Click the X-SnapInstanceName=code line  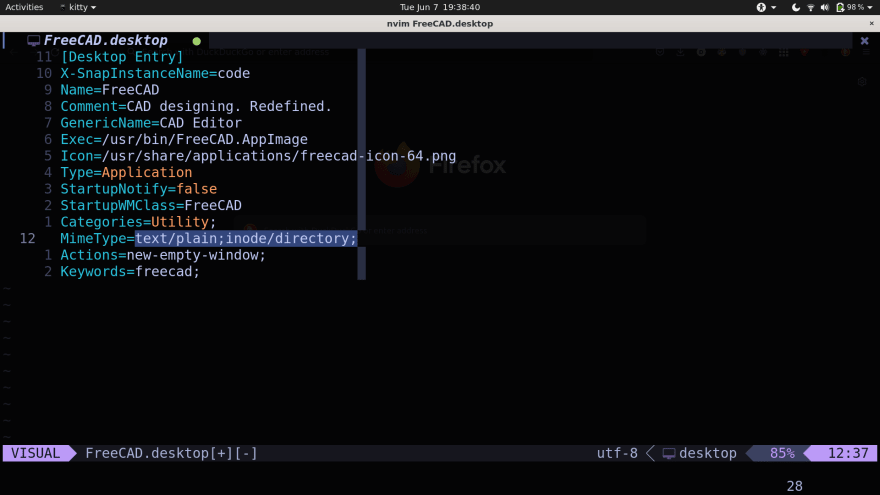click(155, 74)
